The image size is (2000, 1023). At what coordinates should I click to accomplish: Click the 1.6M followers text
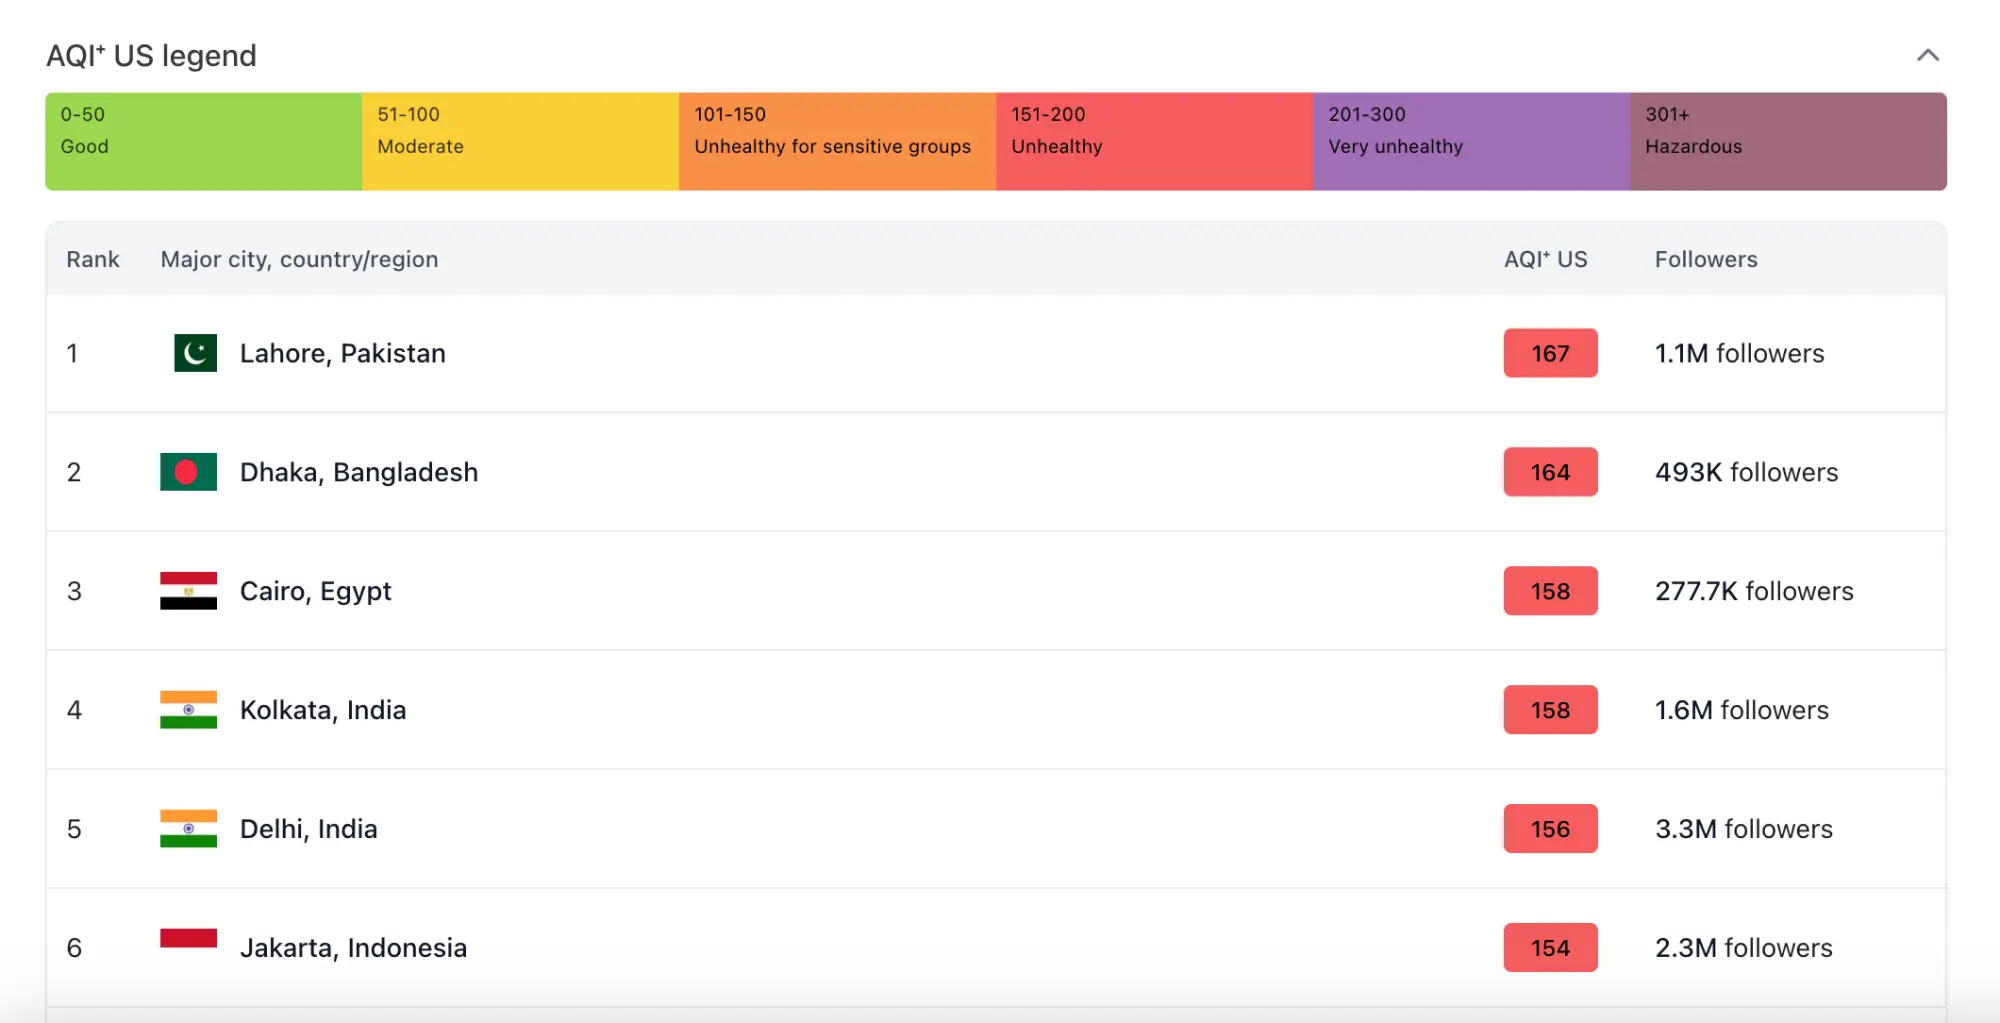coord(1741,710)
